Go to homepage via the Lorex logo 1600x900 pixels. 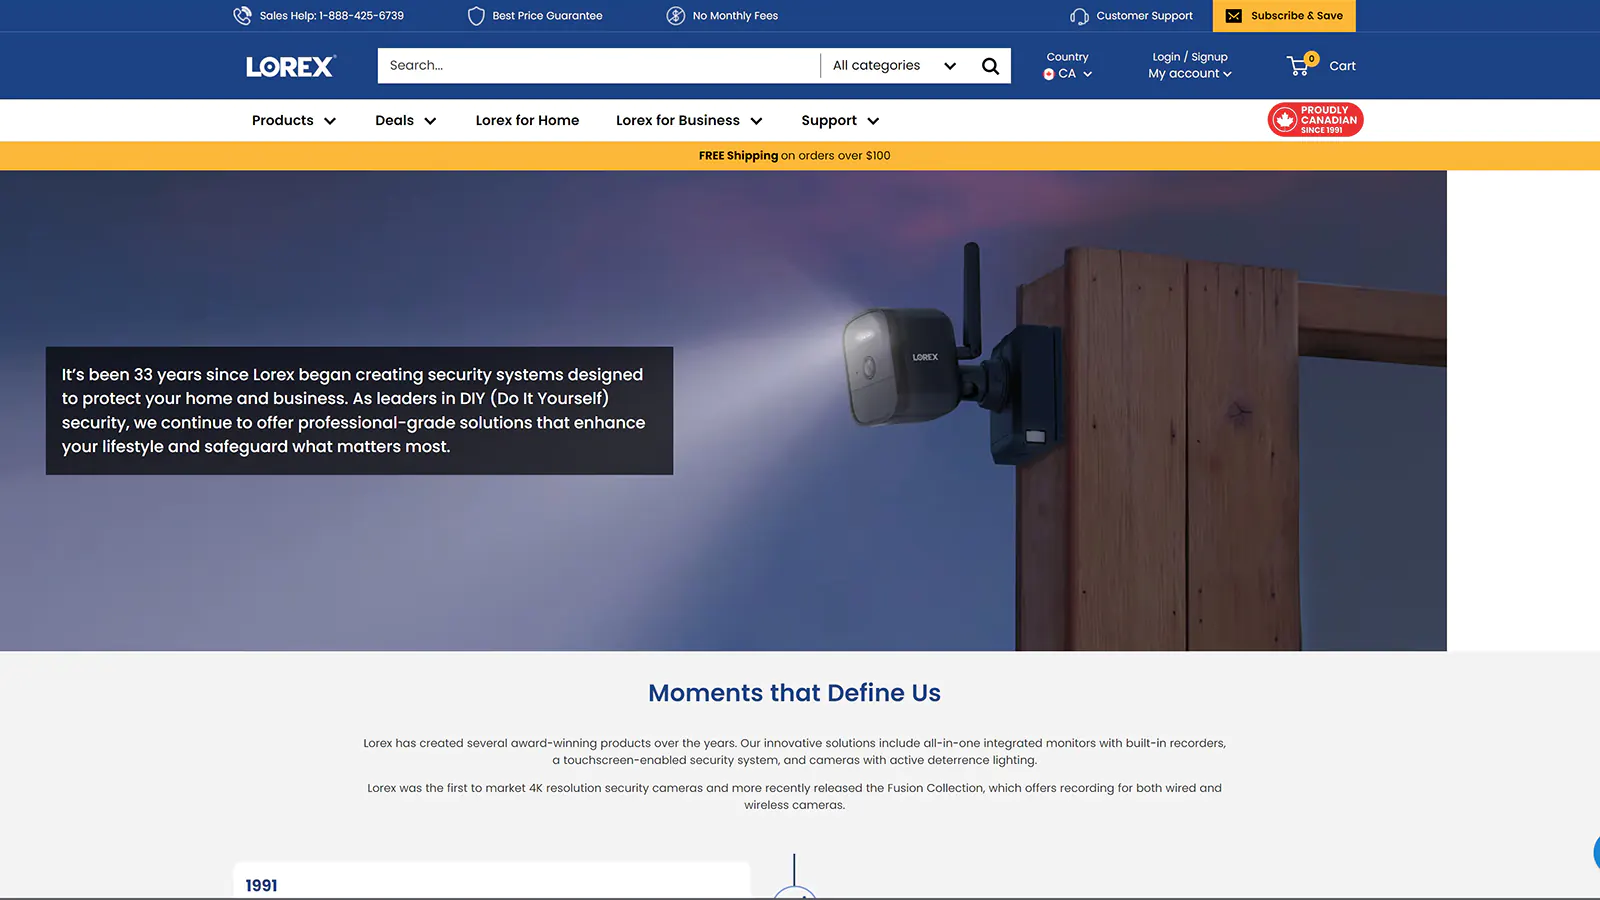click(x=291, y=66)
